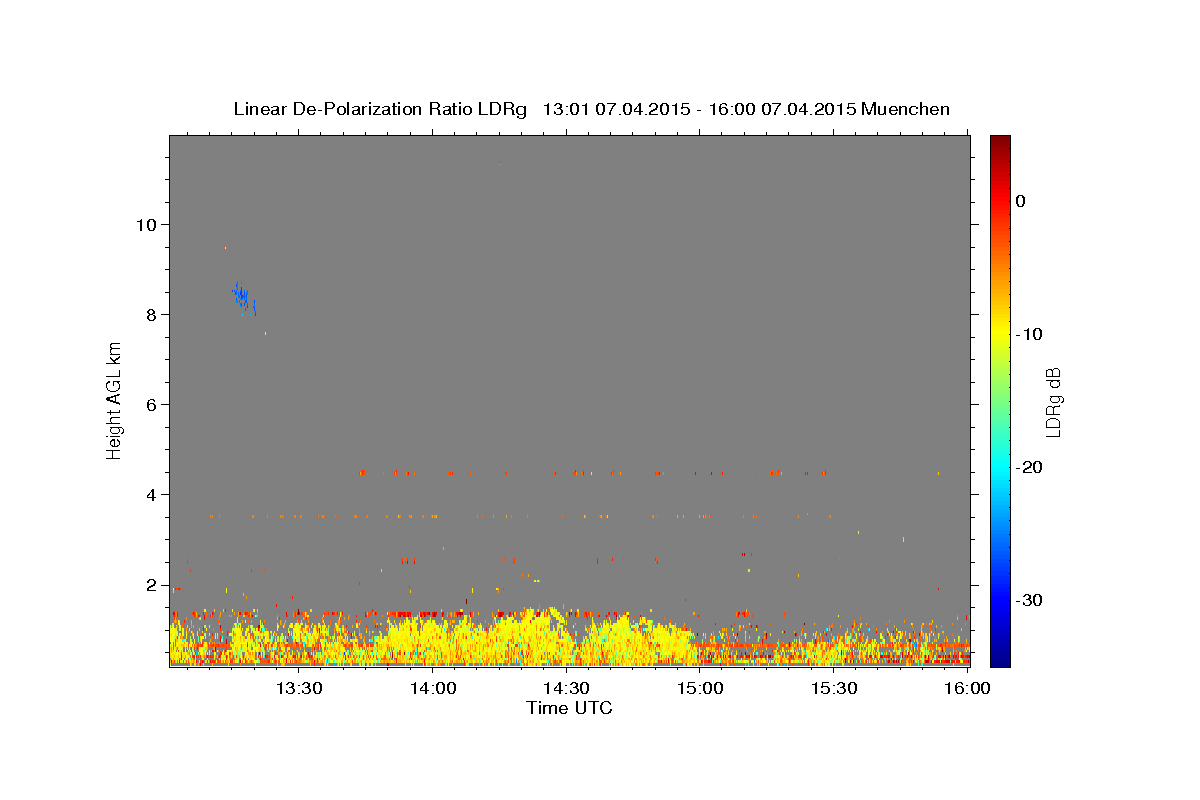Viewport: 1200px width, 800px height.
Task: Click the plot title 'Linear De-Polarization Ratio LDRg'
Action: (x=379, y=109)
